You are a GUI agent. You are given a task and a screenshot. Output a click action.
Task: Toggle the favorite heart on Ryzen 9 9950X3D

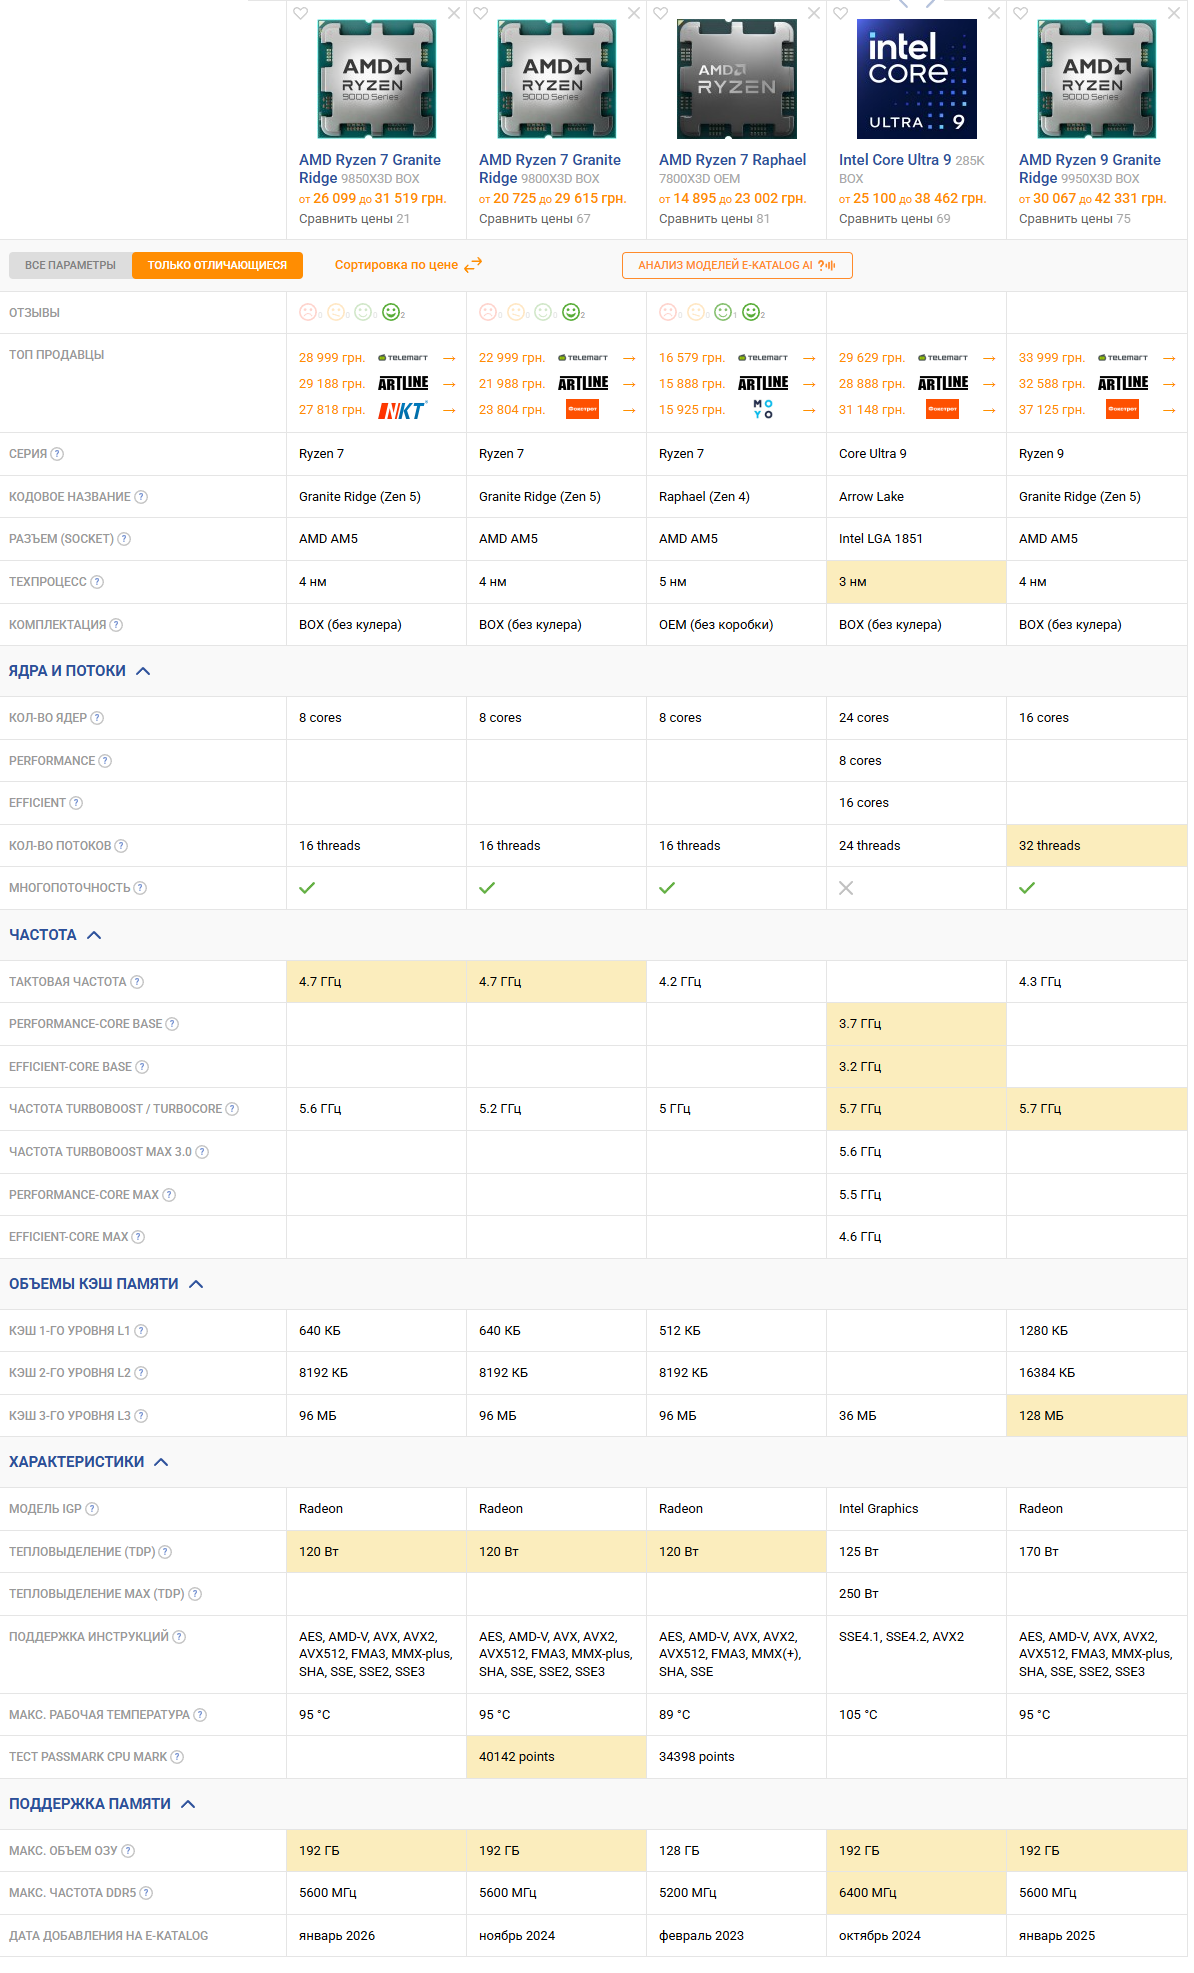(1021, 13)
